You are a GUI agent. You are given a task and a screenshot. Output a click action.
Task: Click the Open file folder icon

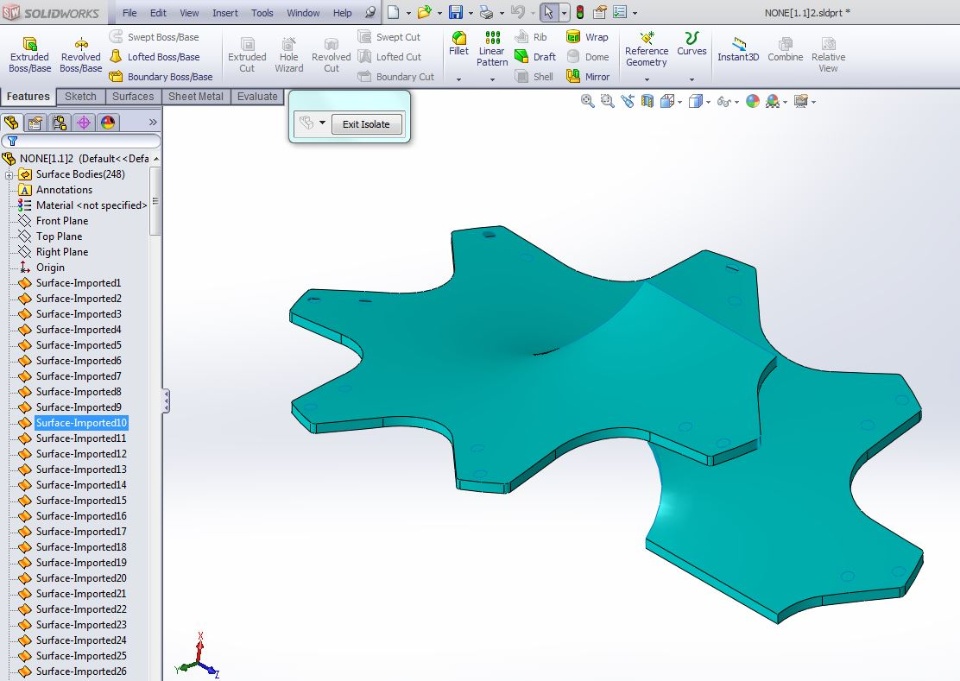(x=424, y=12)
